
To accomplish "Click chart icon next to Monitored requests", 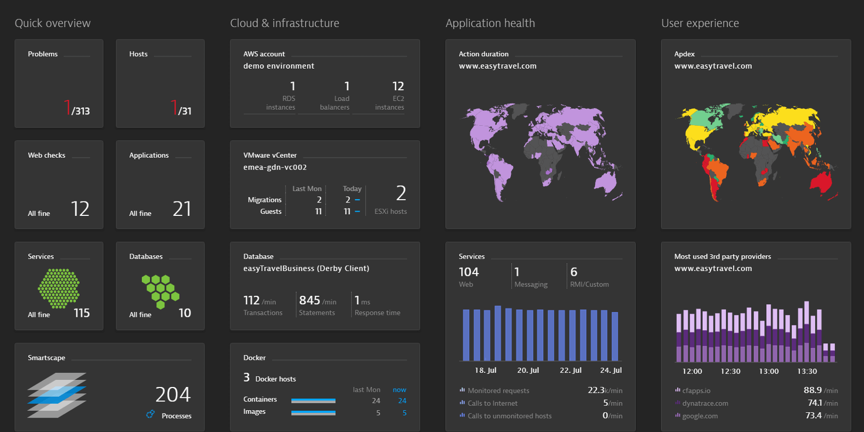I will point(462,390).
